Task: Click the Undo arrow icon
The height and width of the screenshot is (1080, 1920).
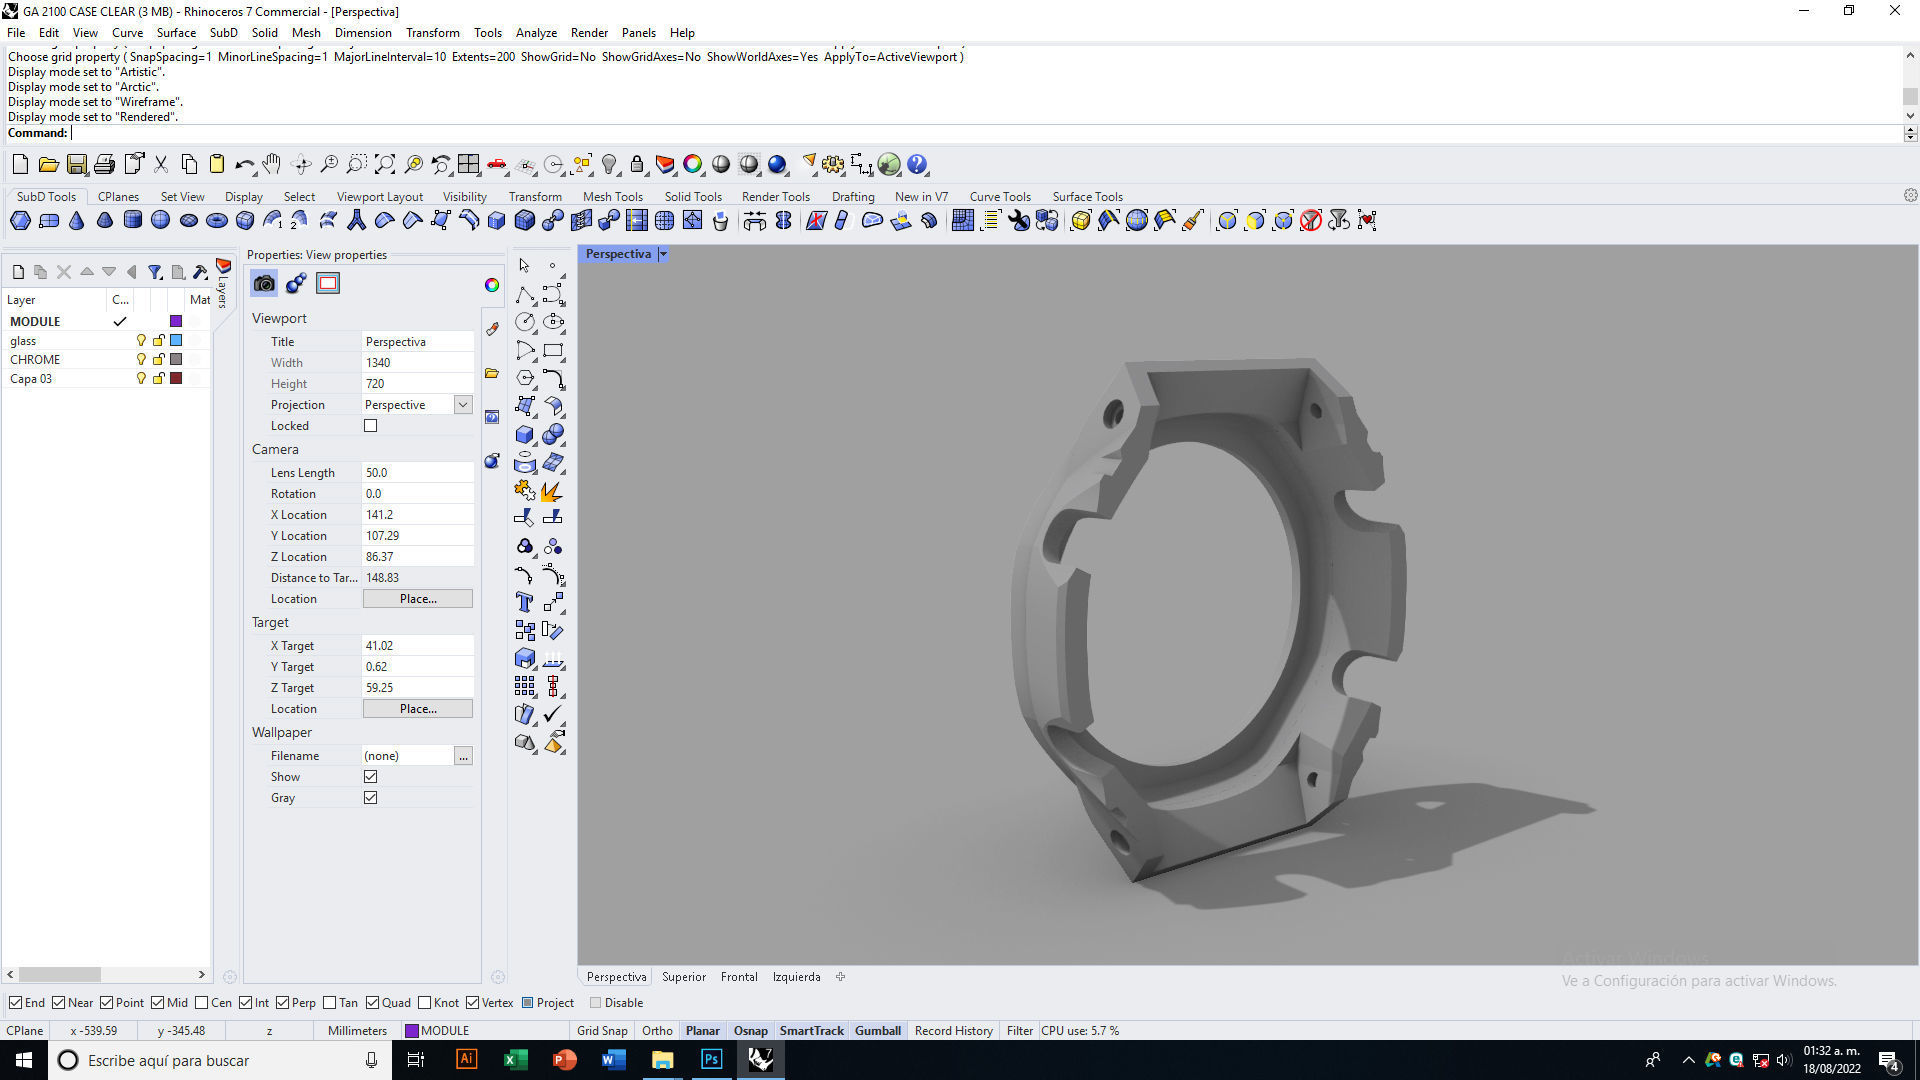Action: click(243, 165)
